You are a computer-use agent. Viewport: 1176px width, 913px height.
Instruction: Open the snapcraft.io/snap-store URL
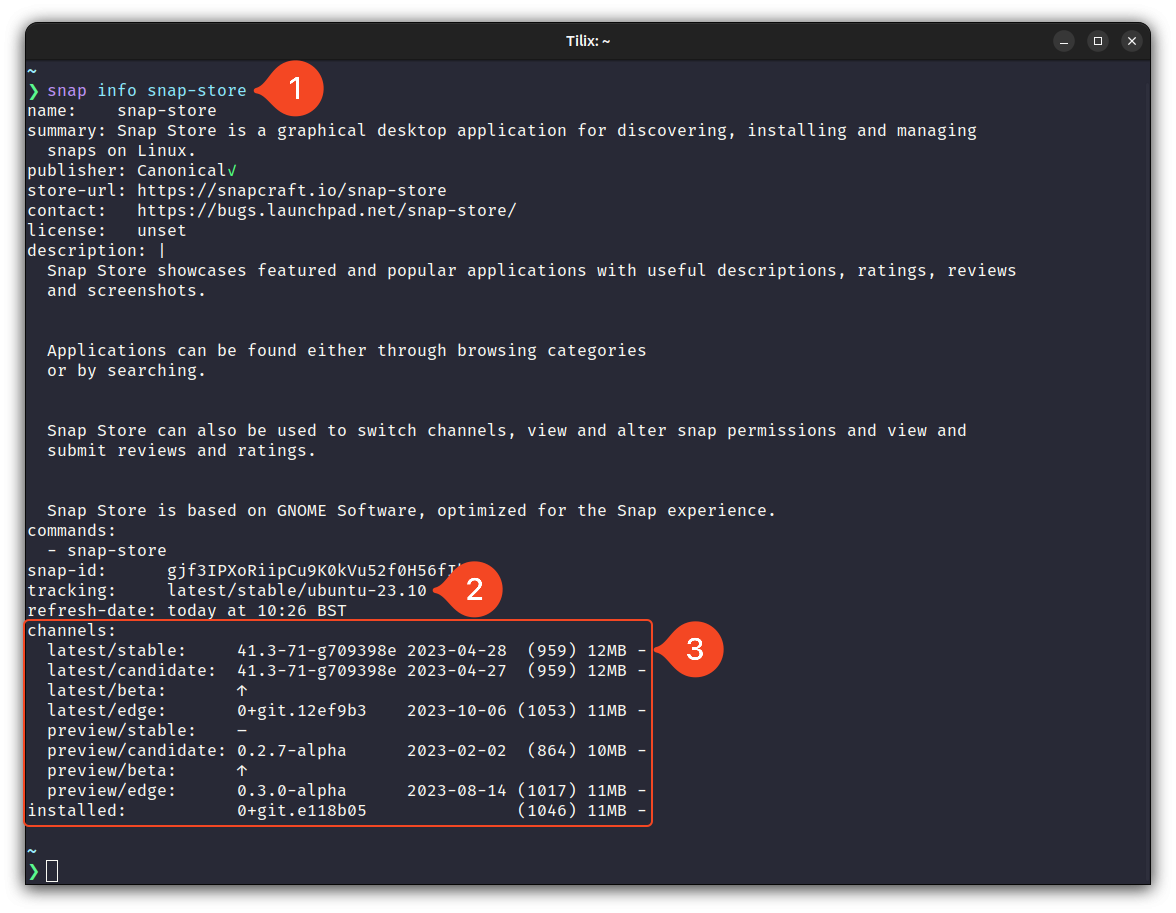(291, 191)
